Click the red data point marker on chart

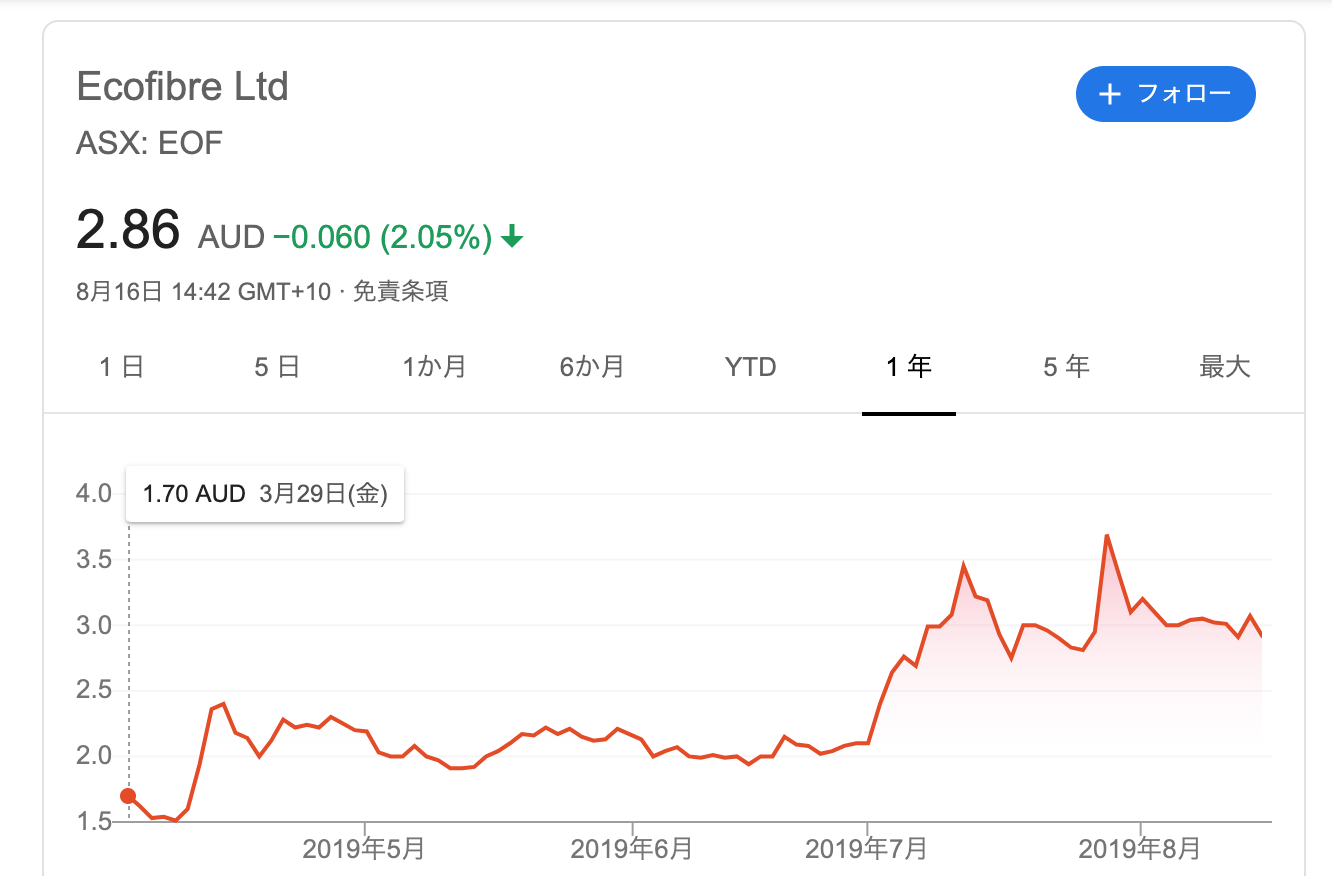(128, 796)
